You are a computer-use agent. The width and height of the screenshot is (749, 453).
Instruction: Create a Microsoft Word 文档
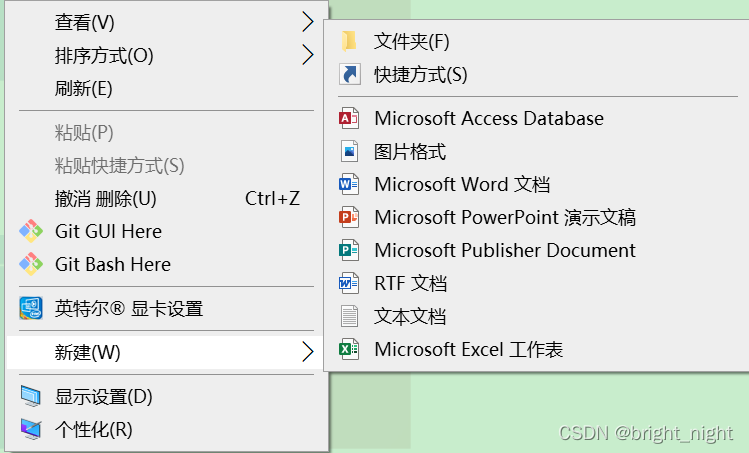[x=537, y=184]
